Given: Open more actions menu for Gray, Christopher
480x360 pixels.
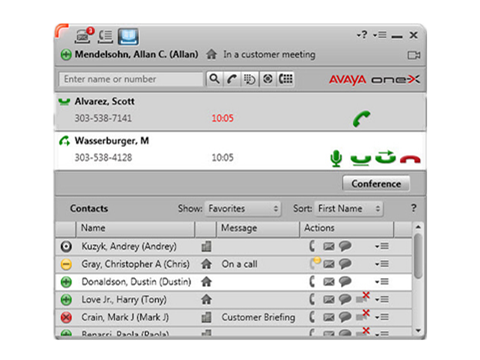Looking at the screenshot, I should pyautogui.click(x=382, y=264).
